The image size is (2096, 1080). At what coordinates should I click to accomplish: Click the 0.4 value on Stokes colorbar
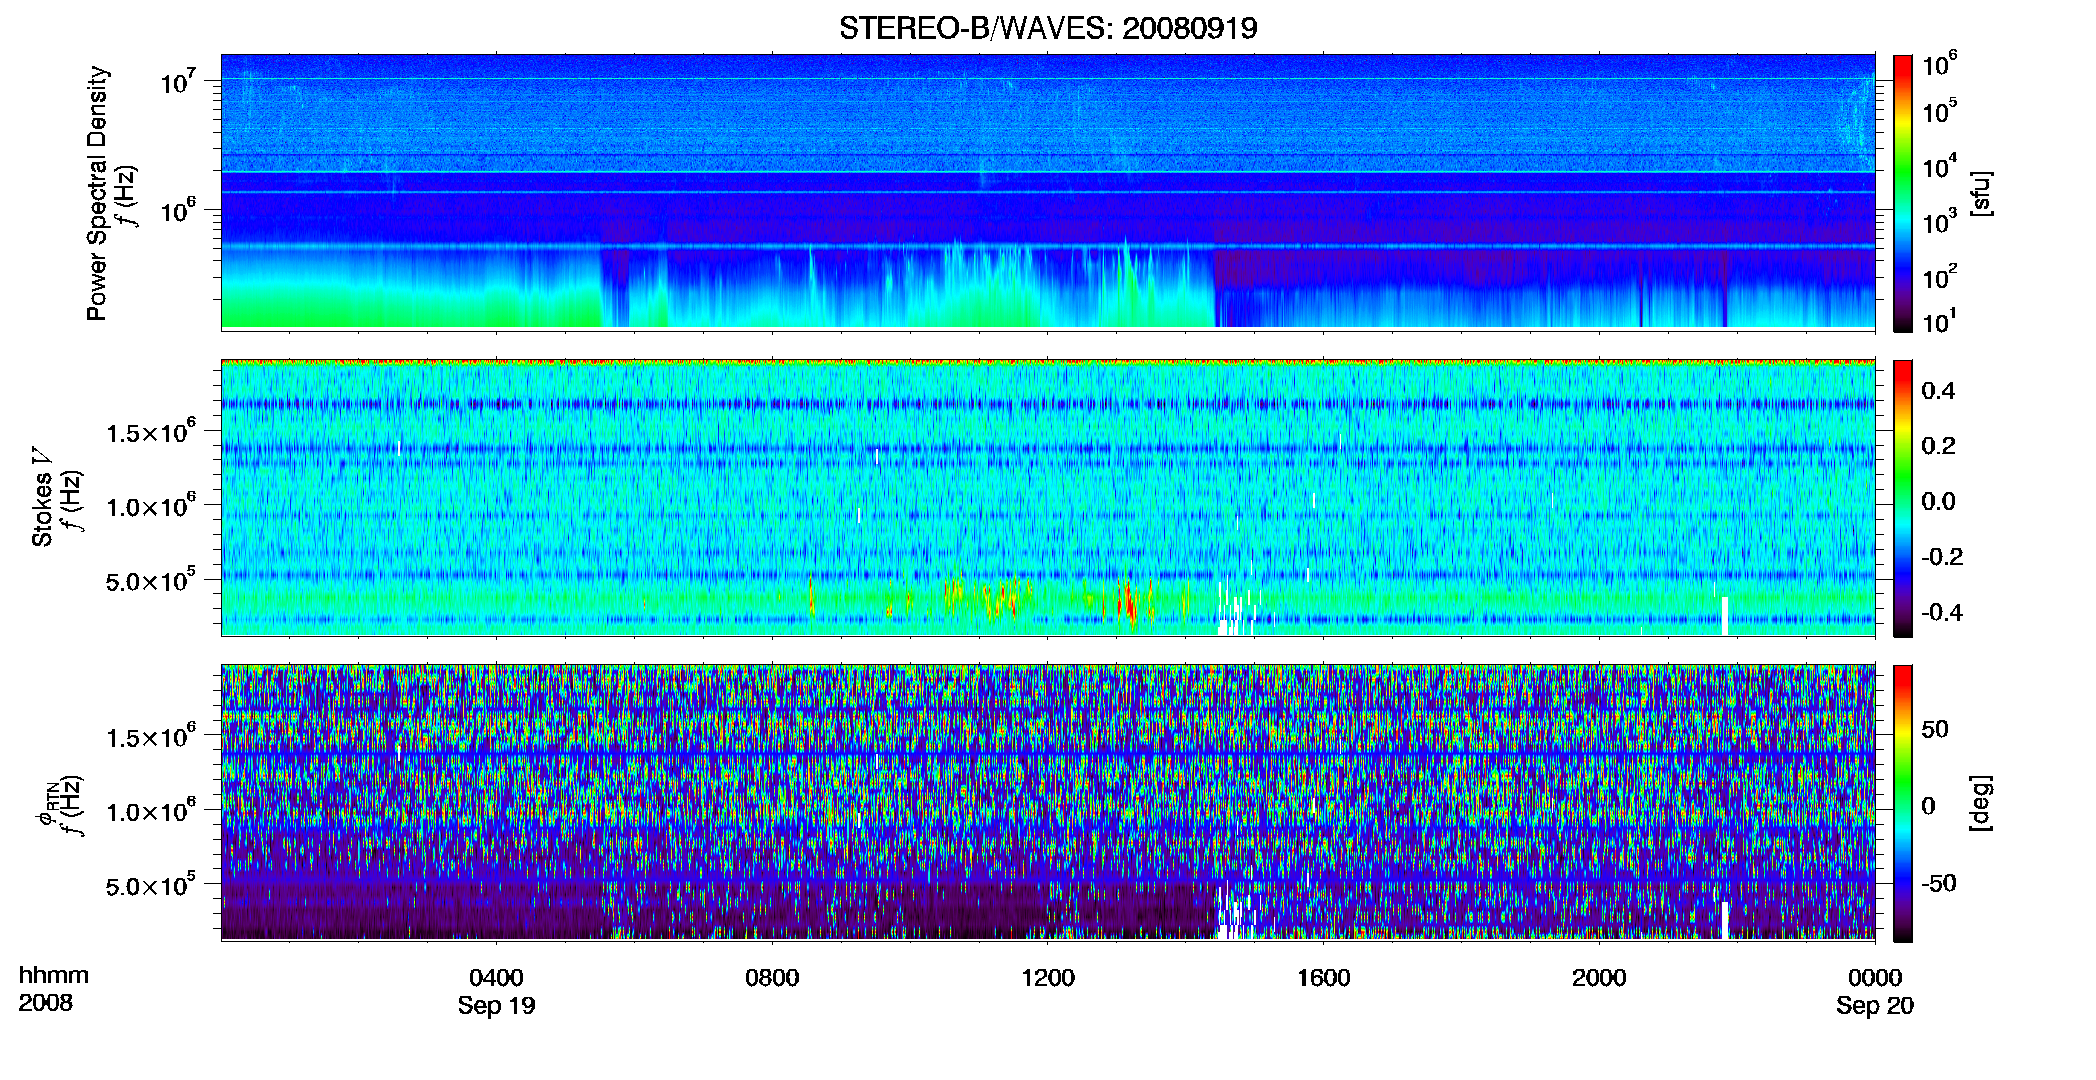[1938, 391]
